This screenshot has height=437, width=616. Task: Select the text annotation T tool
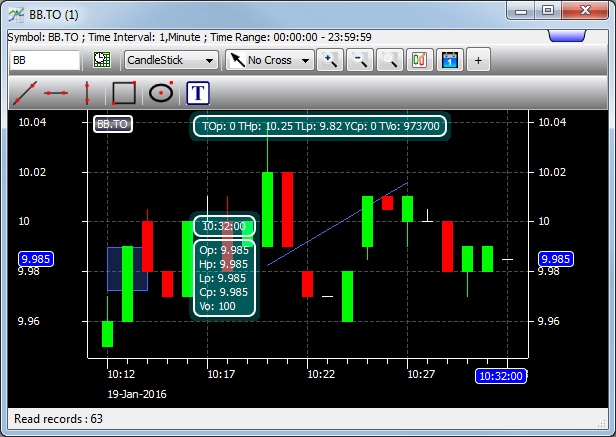[x=199, y=93]
